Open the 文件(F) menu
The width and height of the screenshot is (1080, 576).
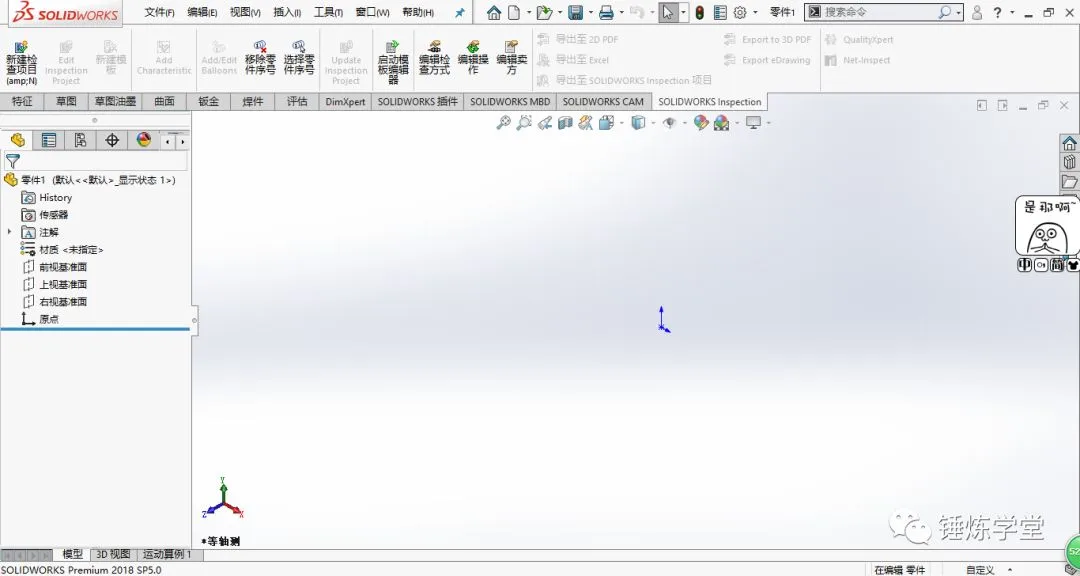(159, 12)
